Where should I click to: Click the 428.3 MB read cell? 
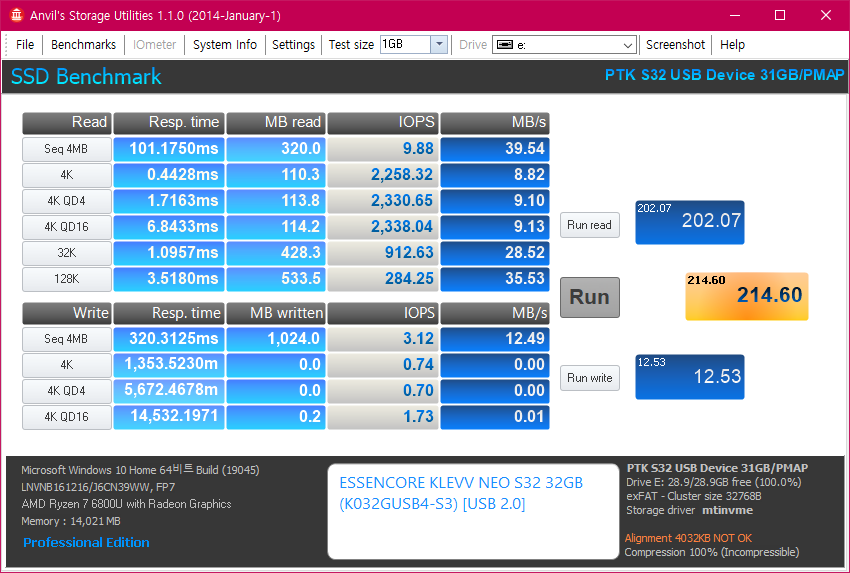pos(276,253)
